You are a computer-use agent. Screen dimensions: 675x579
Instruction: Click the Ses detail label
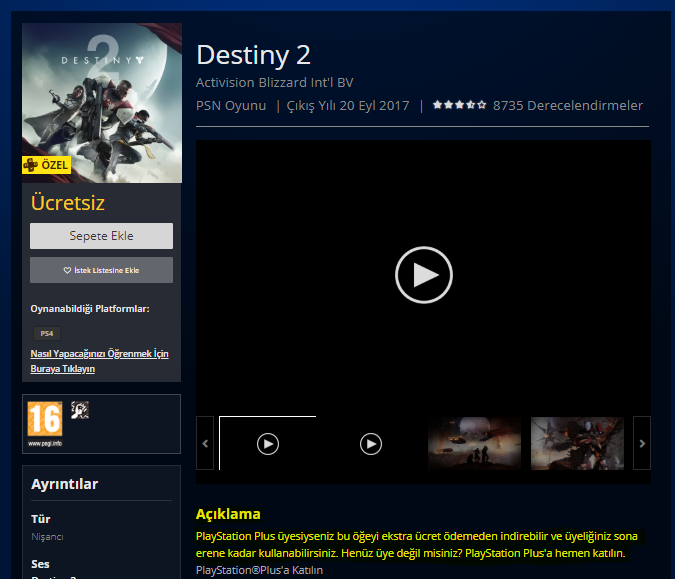[40, 564]
